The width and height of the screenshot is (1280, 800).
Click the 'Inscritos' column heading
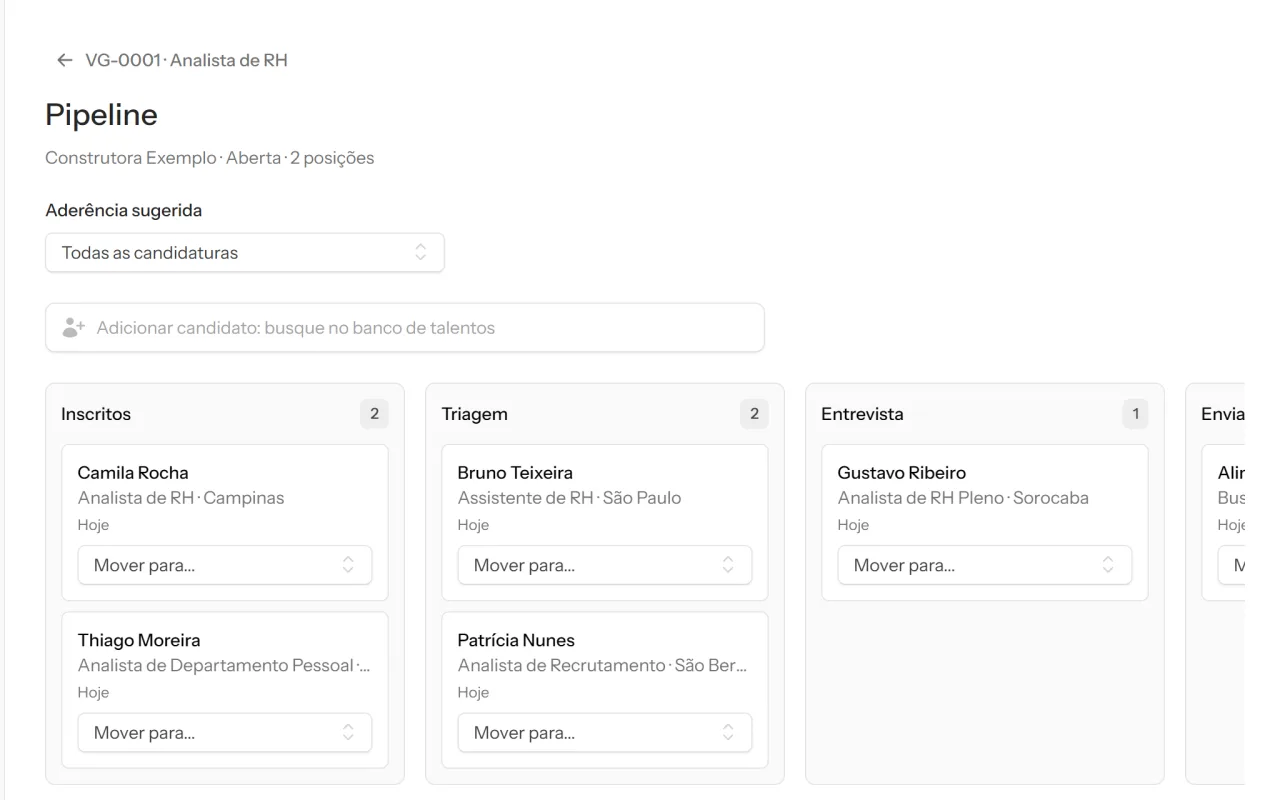(96, 414)
